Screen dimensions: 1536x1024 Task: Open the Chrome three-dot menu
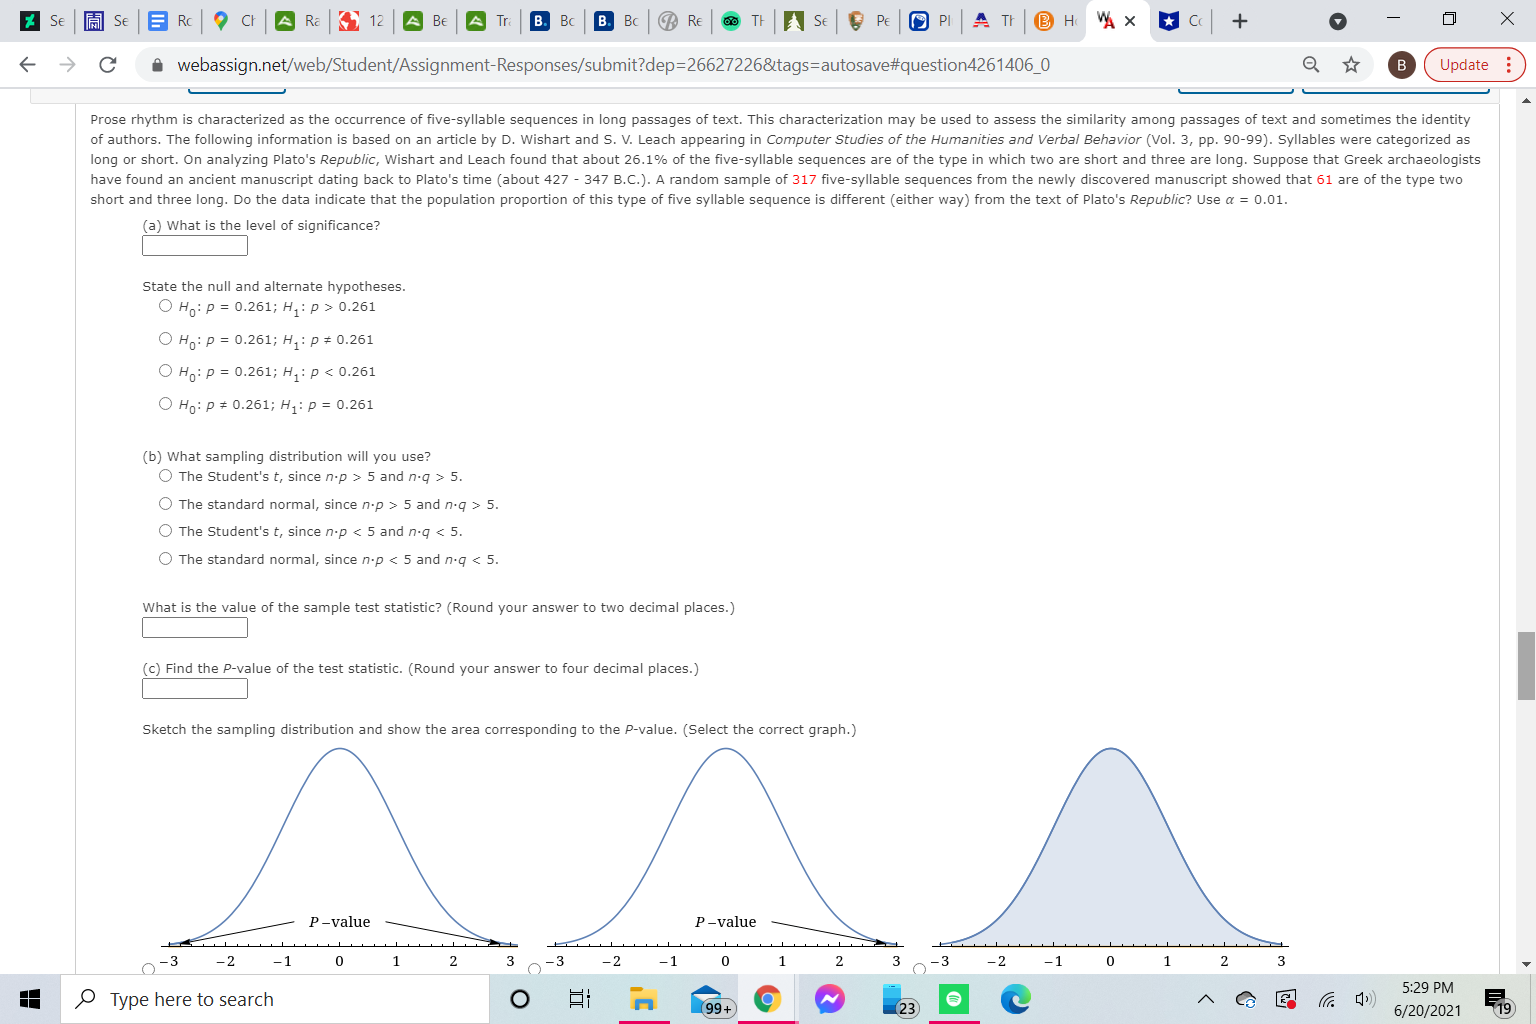[x=1508, y=65]
